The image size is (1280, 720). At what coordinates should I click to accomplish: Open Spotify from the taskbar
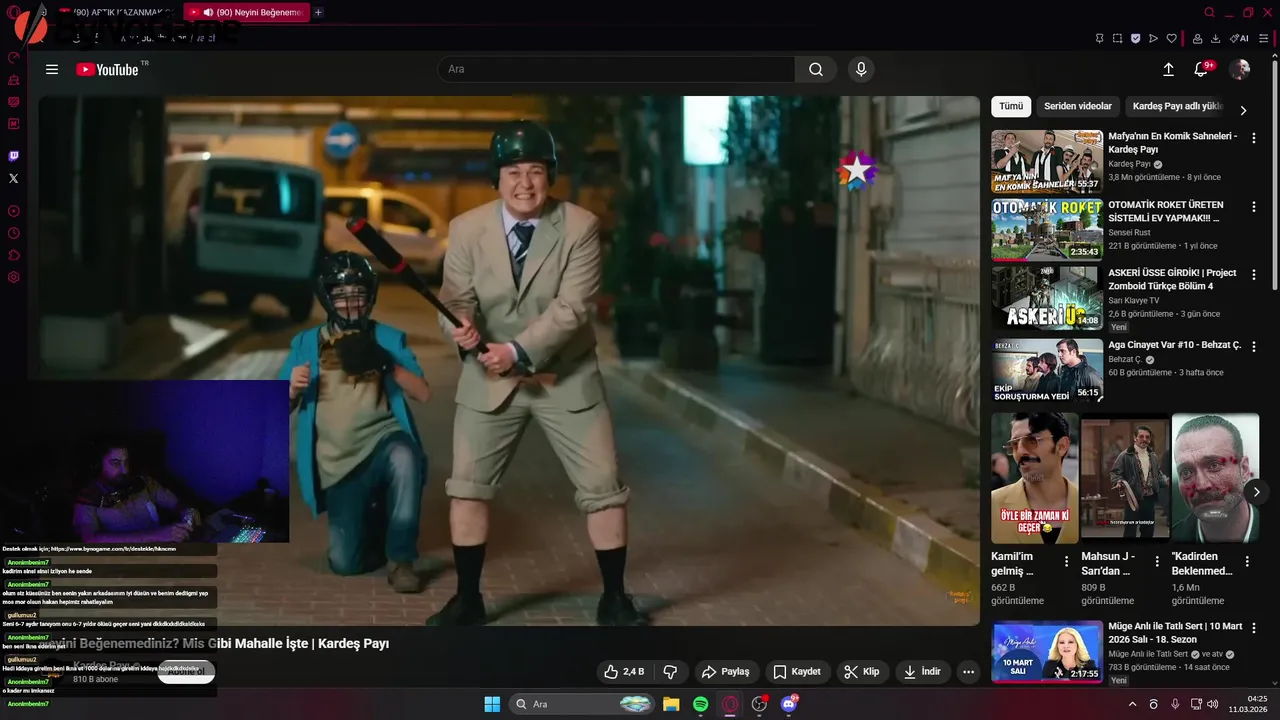tap(700, 704)
